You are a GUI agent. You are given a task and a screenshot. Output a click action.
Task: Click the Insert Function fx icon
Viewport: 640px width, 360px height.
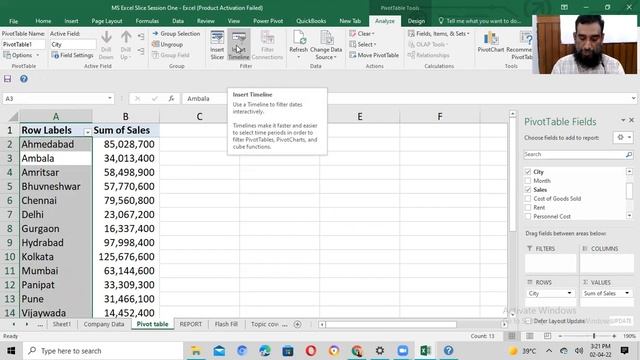171,98
